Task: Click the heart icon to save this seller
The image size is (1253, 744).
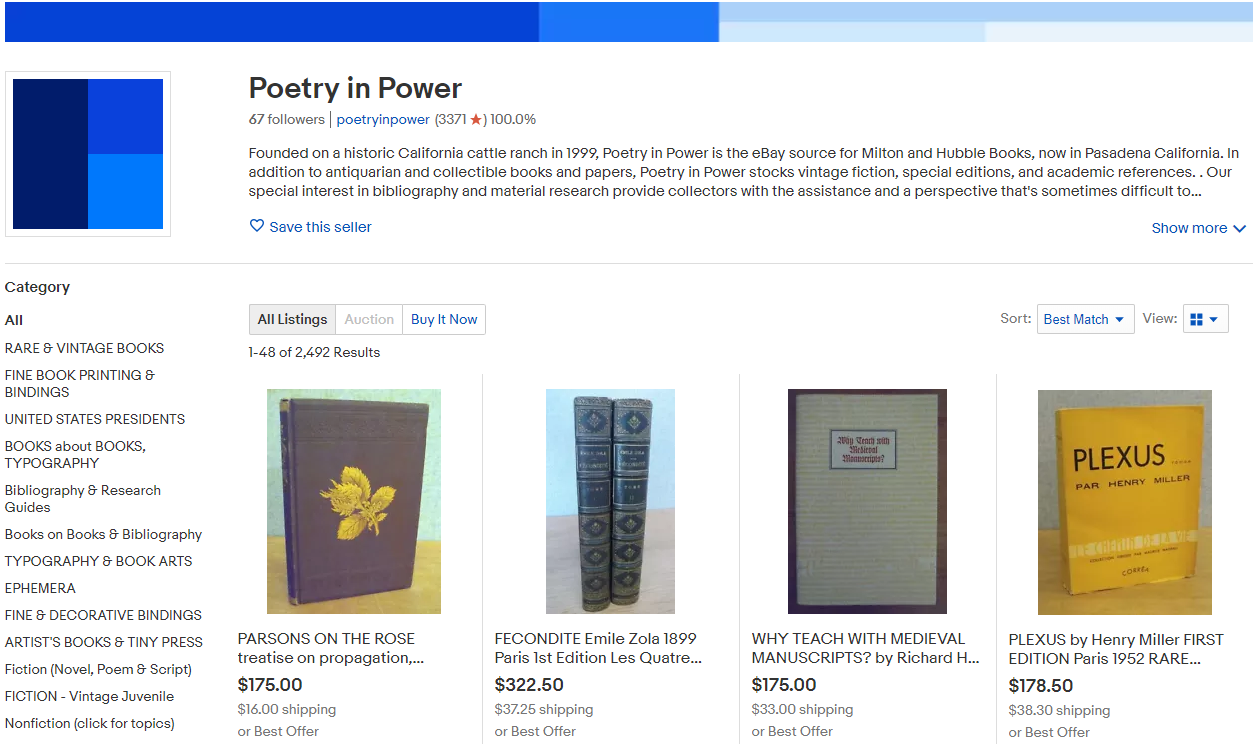Action: (257, 226)
